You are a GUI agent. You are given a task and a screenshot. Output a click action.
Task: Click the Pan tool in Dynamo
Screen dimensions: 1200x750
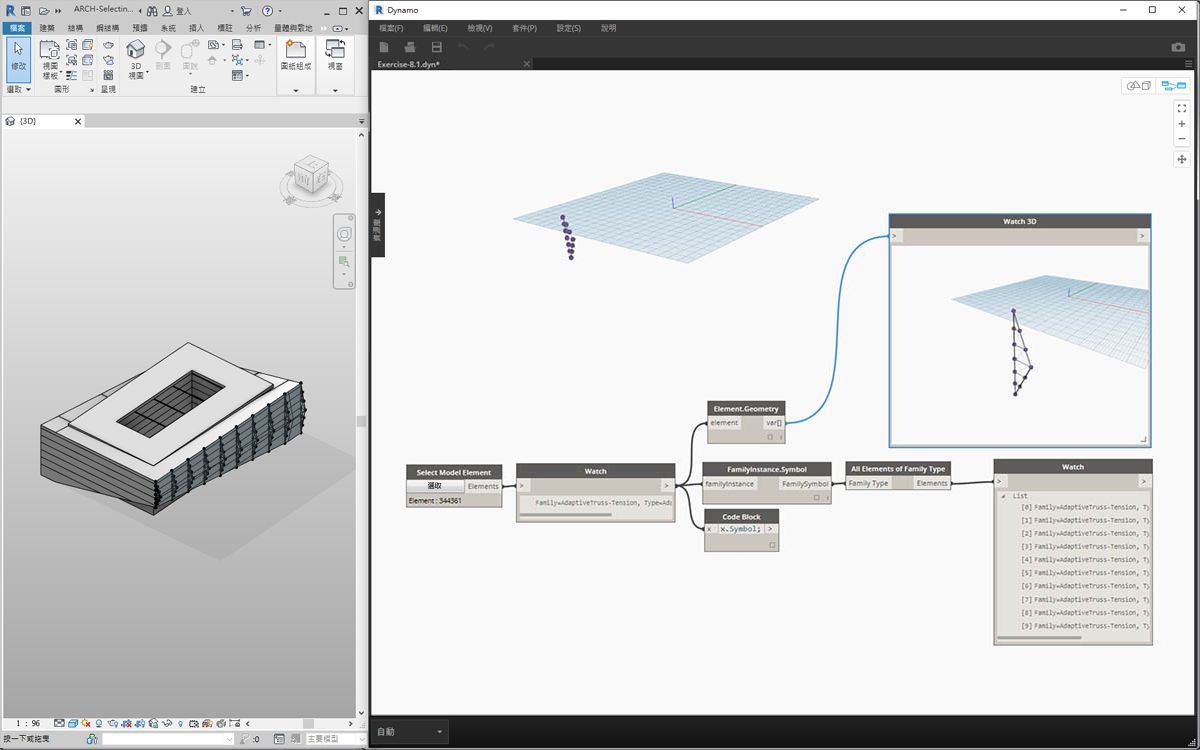[x=1181, y=159]
